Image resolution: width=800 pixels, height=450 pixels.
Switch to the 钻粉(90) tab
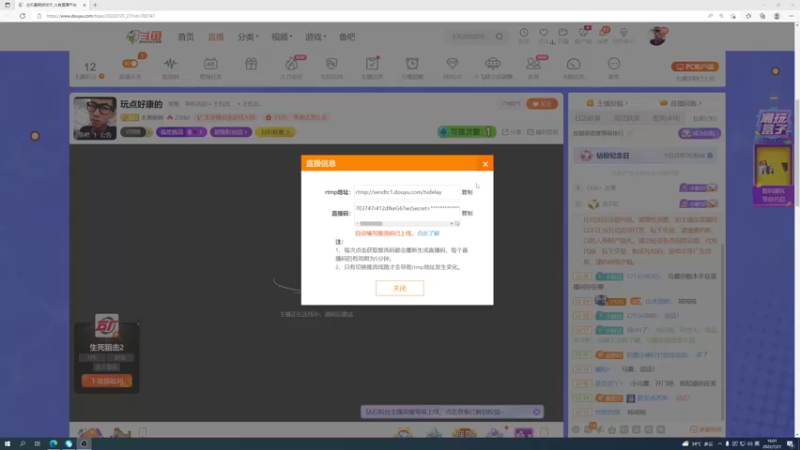coord(705,118)
